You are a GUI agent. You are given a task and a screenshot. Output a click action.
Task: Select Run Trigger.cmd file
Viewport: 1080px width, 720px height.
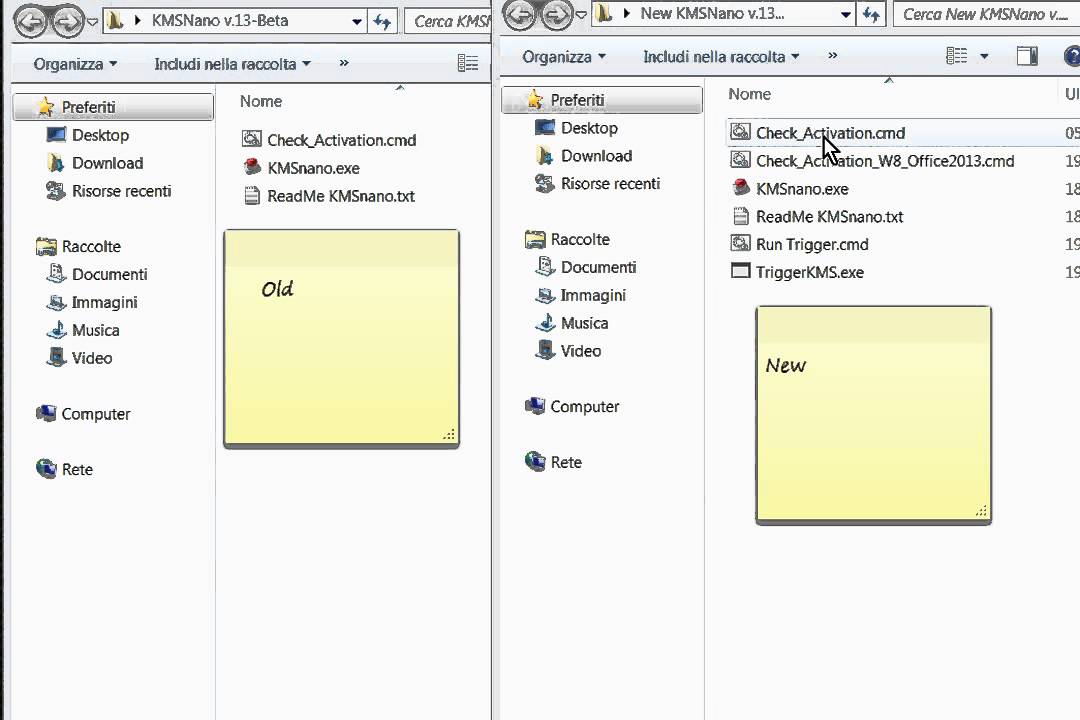tap(799, 244)
